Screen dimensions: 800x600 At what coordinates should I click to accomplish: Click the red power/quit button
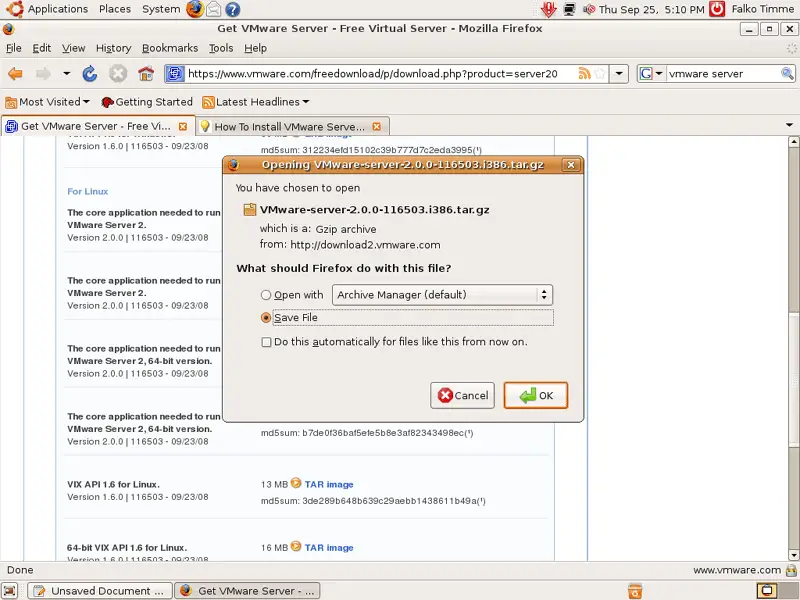pyautogui.click(x=717, y=9)
